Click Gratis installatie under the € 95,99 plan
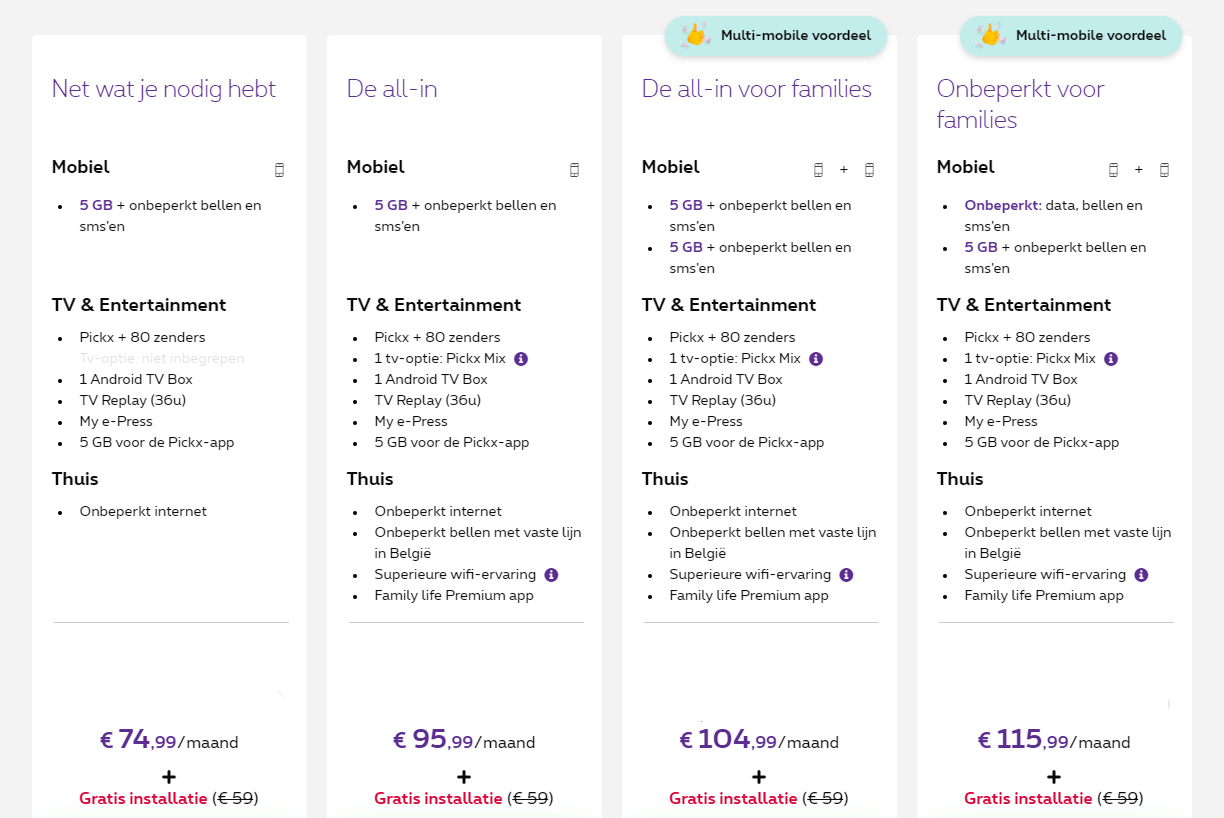 [x=440, y=799]
